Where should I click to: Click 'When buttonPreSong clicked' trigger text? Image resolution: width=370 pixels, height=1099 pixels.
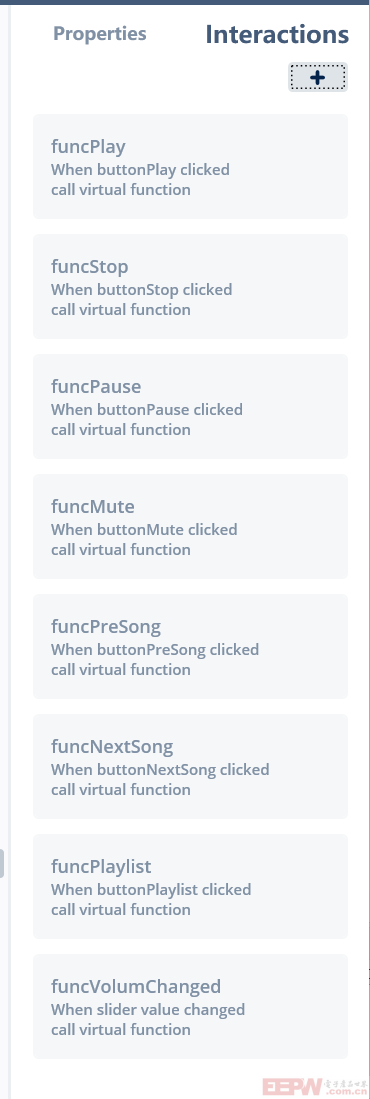point(155,649)
